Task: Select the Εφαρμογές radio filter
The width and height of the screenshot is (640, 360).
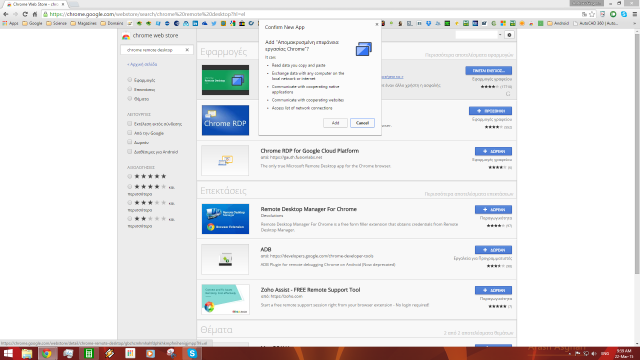Action: point(129,80)
